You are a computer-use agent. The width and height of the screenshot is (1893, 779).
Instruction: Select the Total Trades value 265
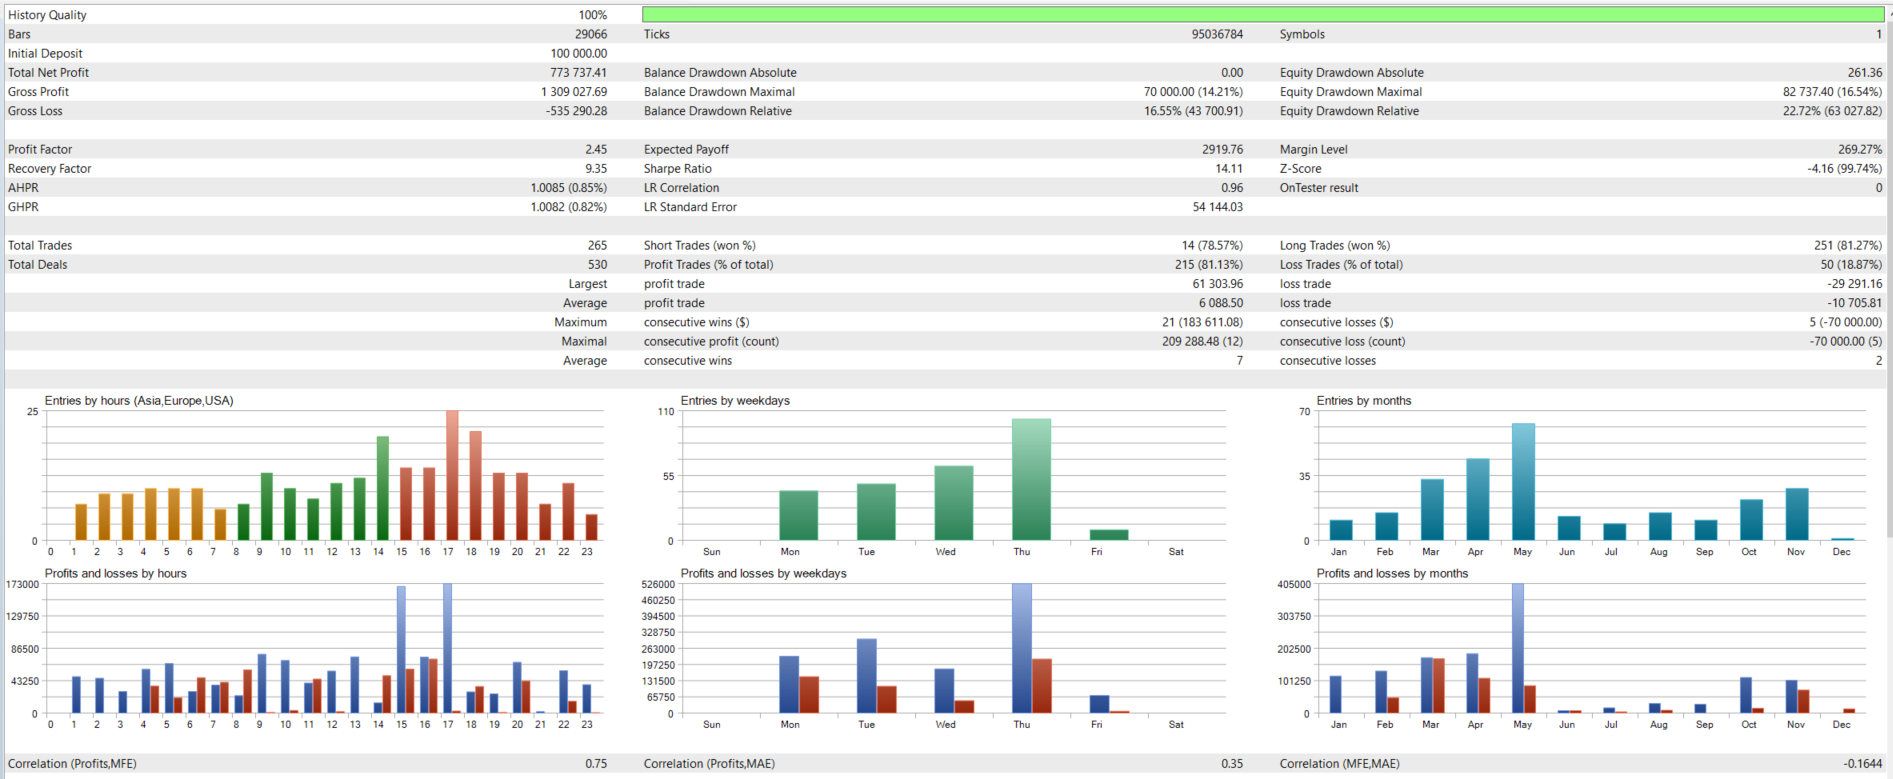pos(597,246)
